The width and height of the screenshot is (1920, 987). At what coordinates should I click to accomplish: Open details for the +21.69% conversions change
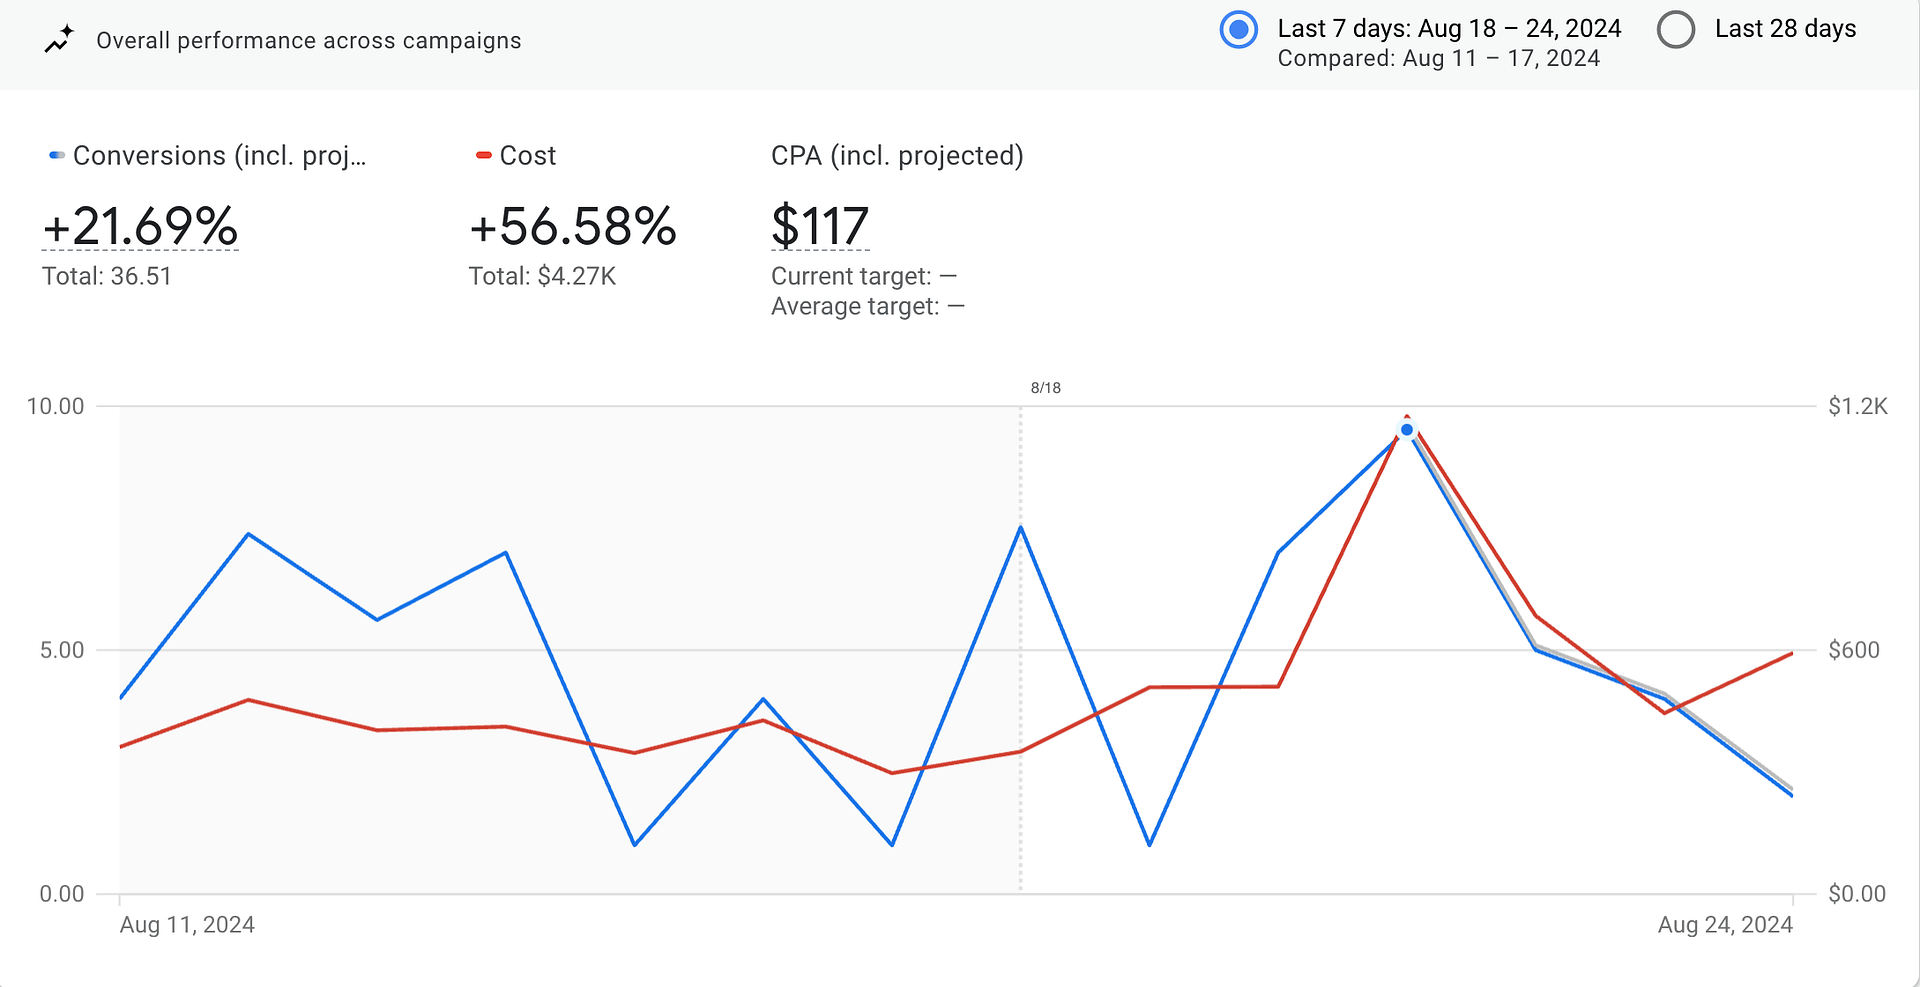click(140, 228)
